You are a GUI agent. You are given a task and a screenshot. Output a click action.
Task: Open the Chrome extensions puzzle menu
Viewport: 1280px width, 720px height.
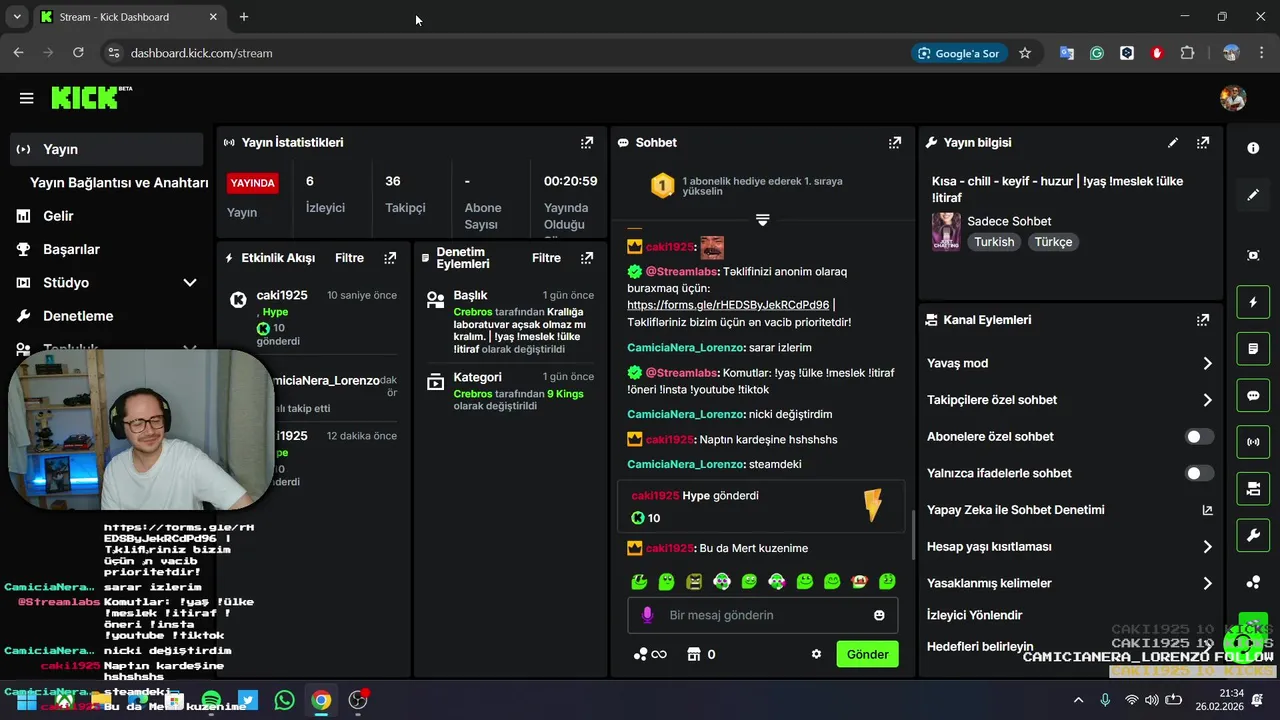point(1188,53)
